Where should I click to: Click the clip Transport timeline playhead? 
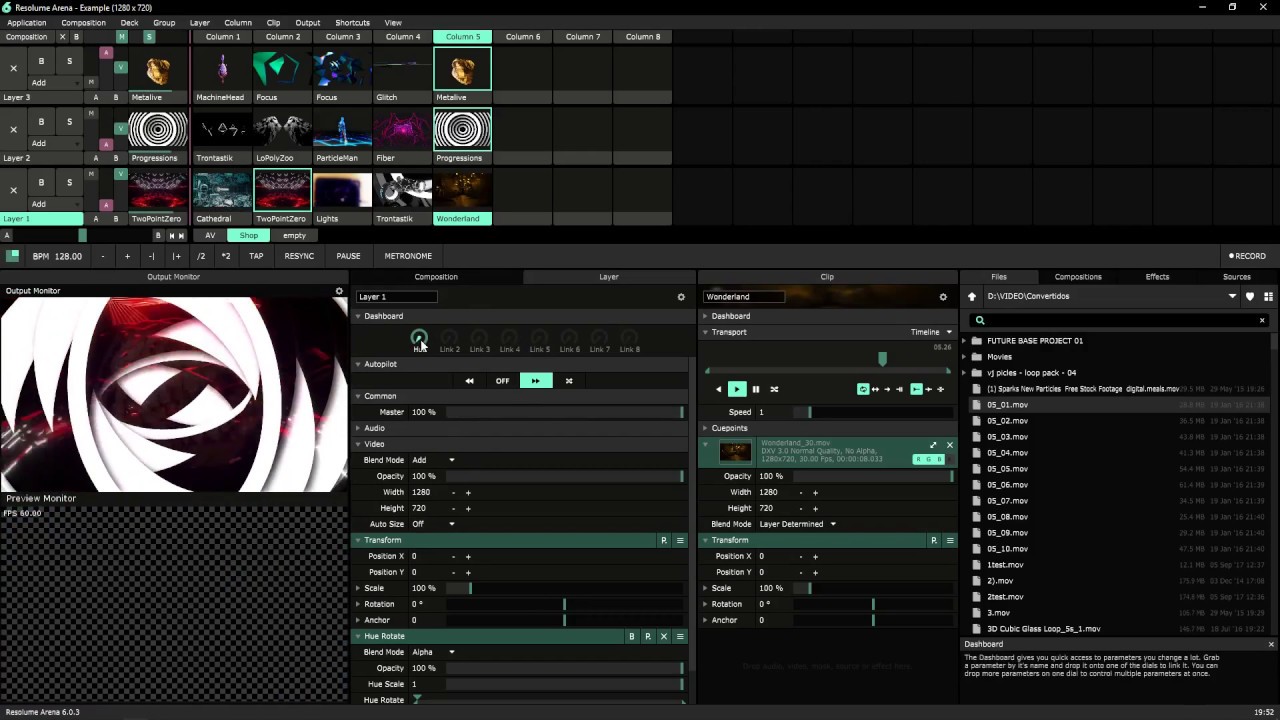click(882, 359)
